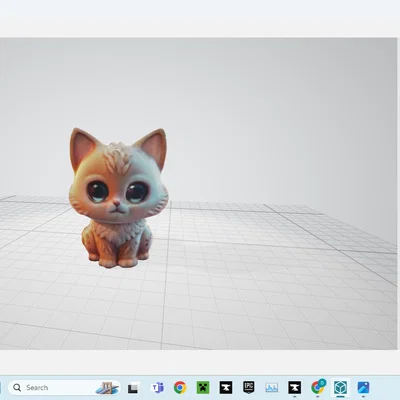400x400 pixels.
Task: Open Task View from the taskbar
Action: [x=133, y=388]
